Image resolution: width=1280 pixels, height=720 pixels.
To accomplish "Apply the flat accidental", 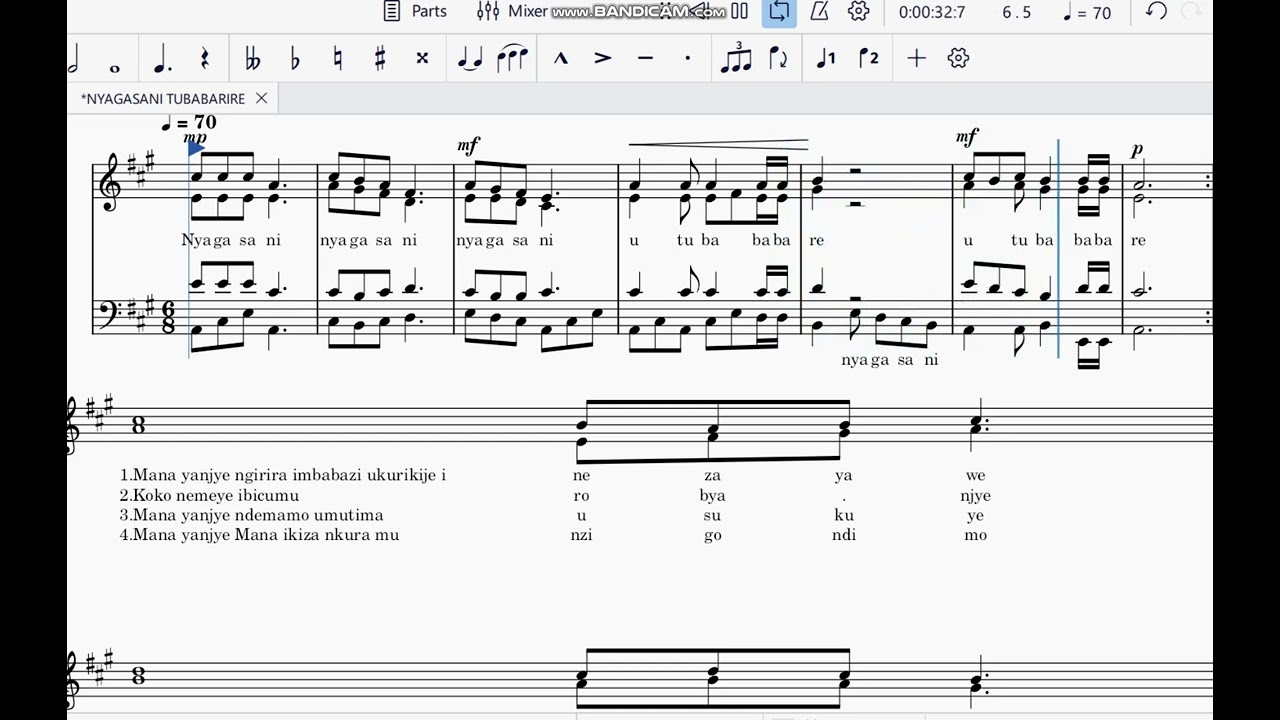I will 294,59.
